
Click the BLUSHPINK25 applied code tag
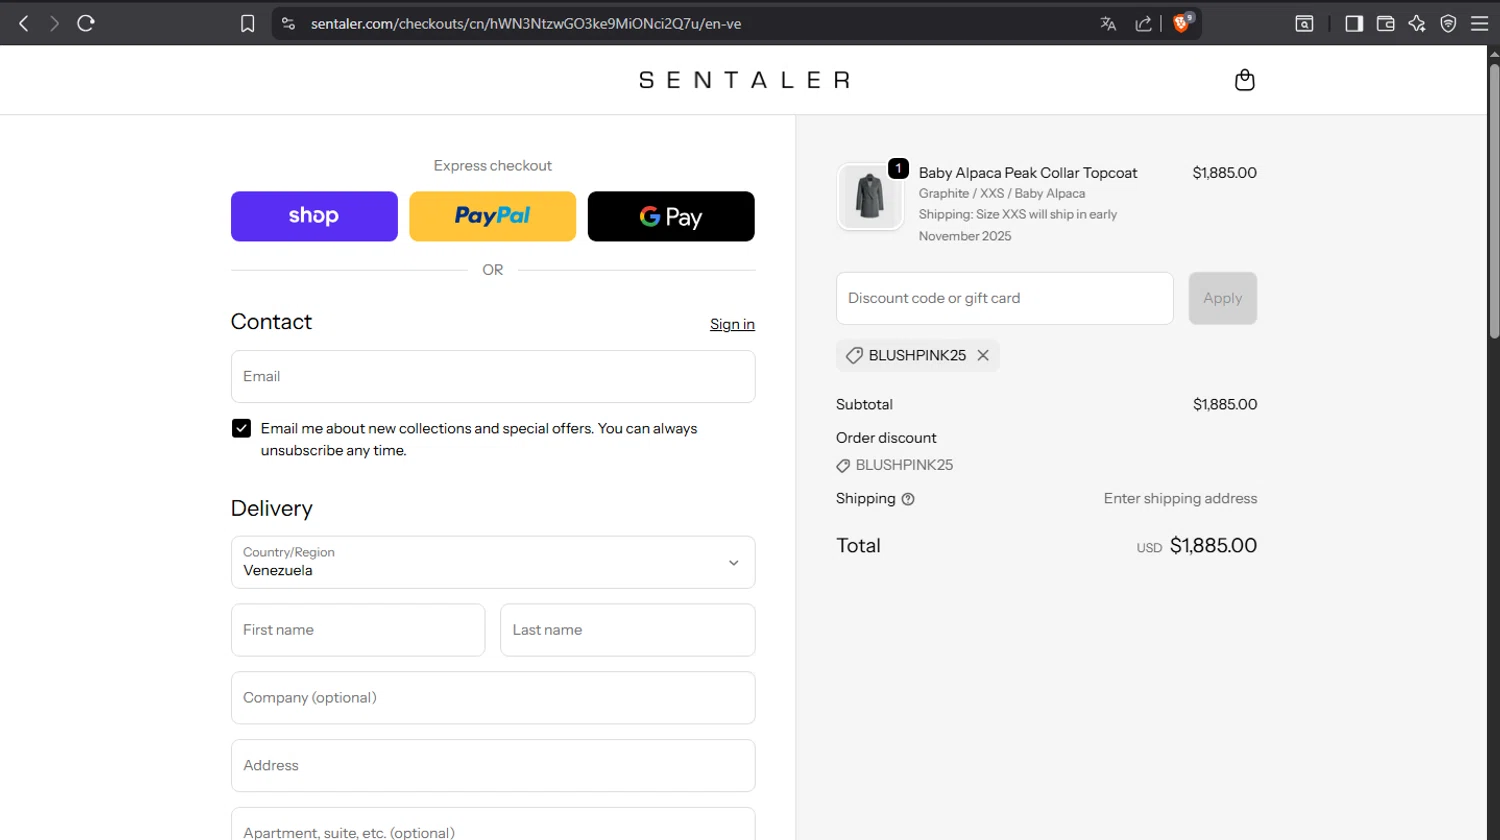[x=918, y=355]
